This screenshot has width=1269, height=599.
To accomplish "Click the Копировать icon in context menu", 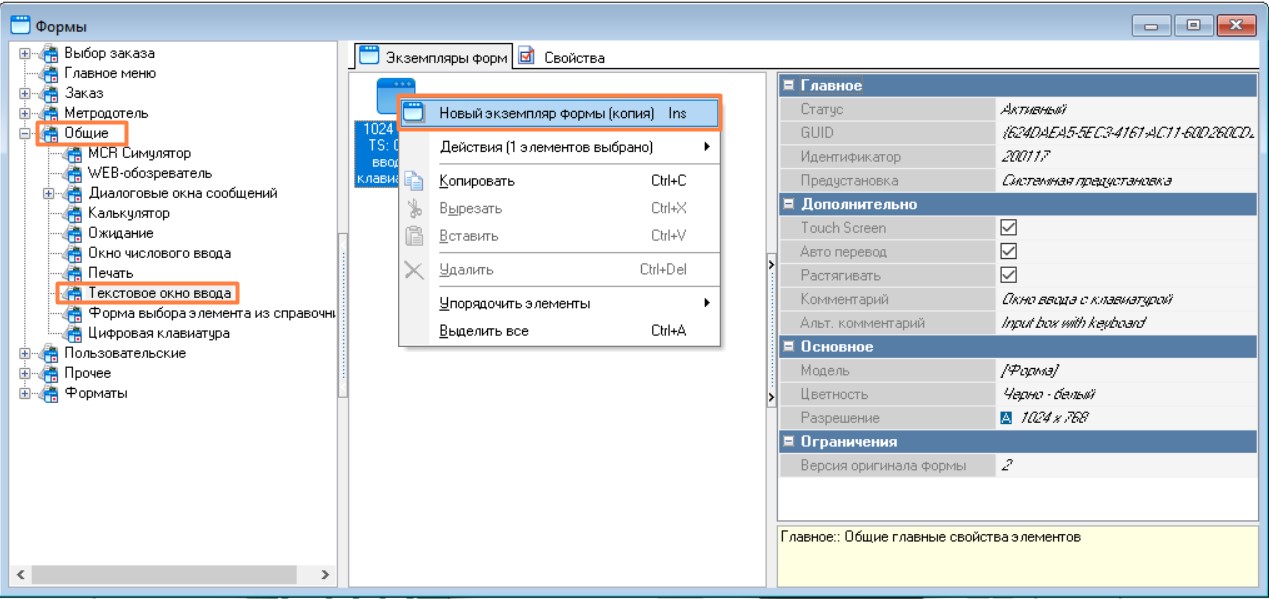I will pos(414,181).
